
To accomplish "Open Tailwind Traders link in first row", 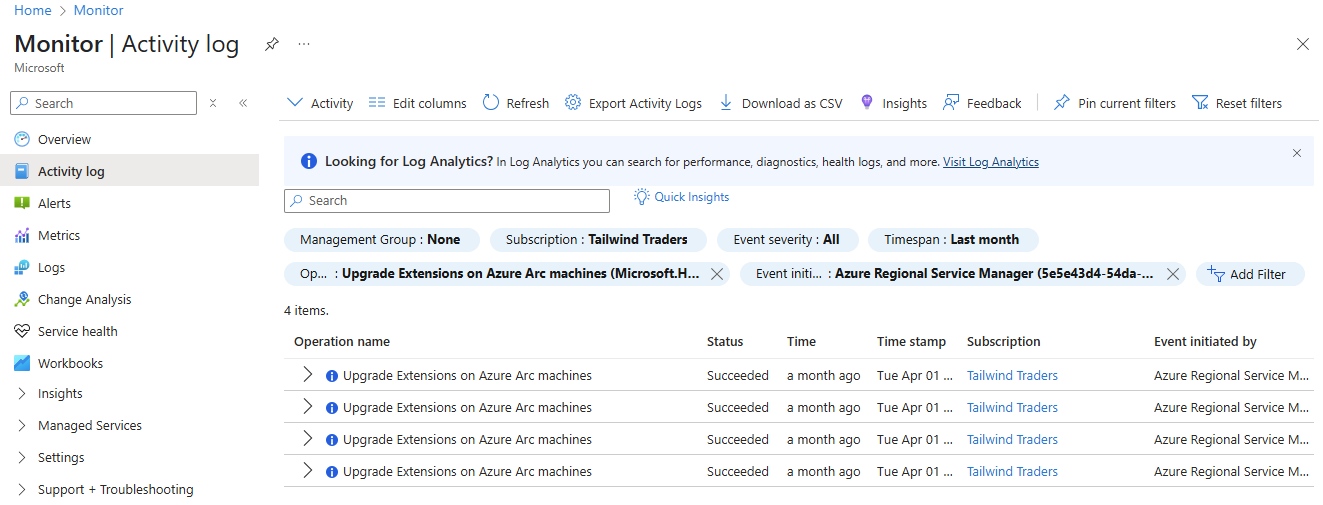I will pos(1012,376).
